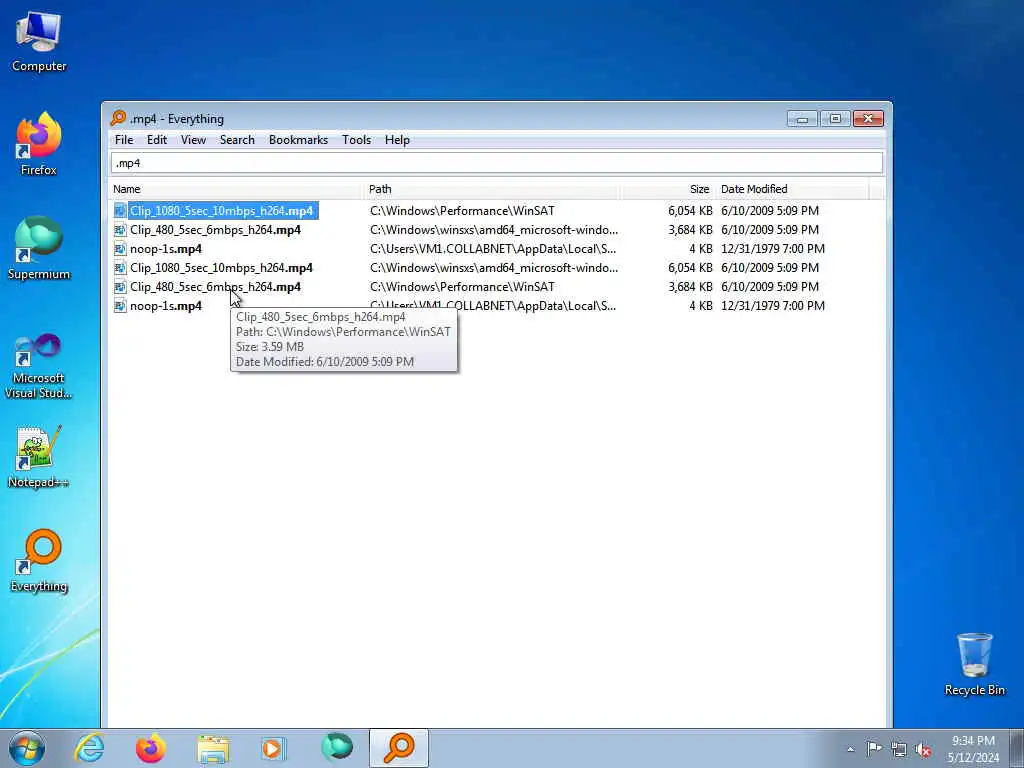Select Clip_1080_5sec_10mbps_h264.mp4 in the winsxs folder
1024x768 pixels.
tap(221, 268)
